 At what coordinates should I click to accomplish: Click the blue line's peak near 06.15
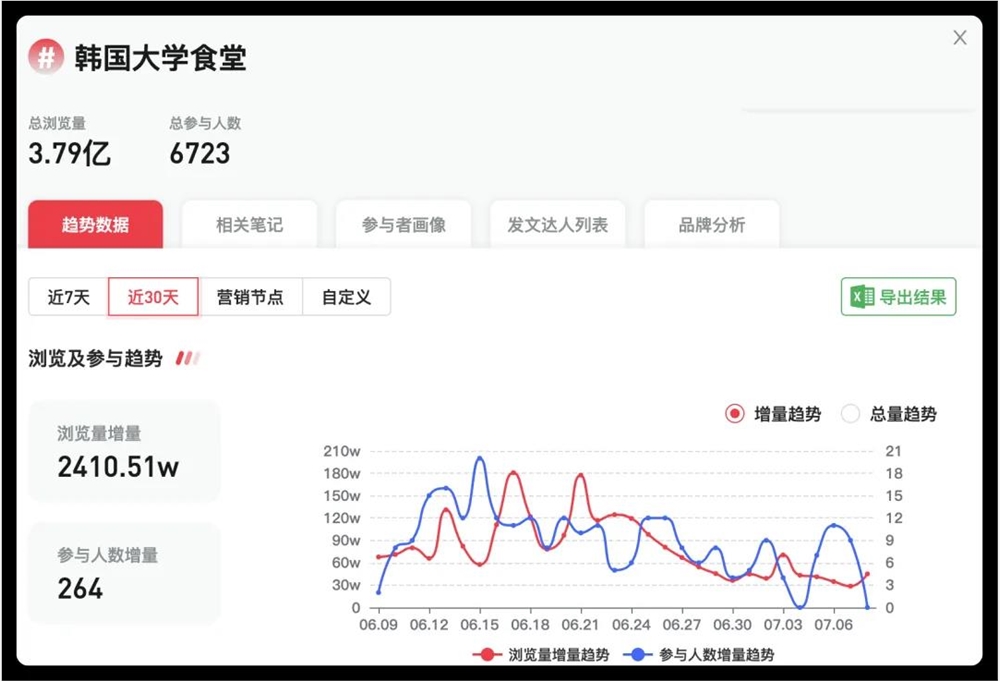pos(480,456)
